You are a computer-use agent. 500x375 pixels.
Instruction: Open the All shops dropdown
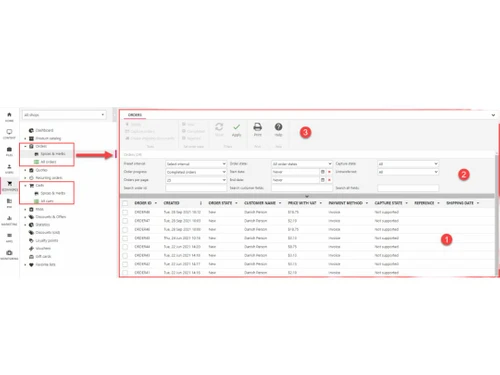64,115
